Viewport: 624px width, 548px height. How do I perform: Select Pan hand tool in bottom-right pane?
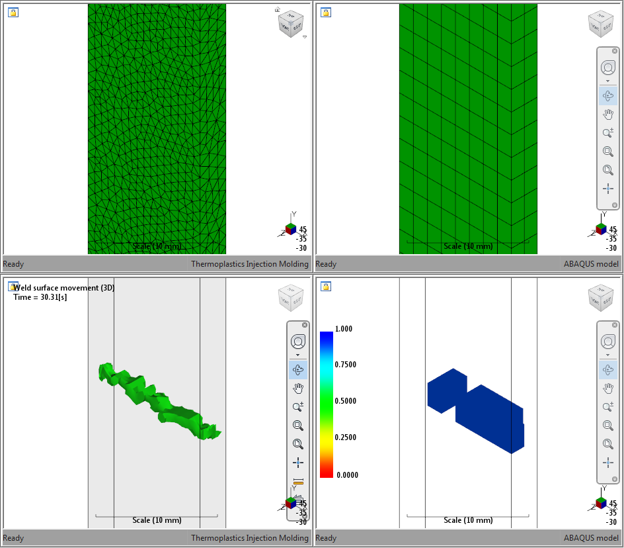click(608, 388)
